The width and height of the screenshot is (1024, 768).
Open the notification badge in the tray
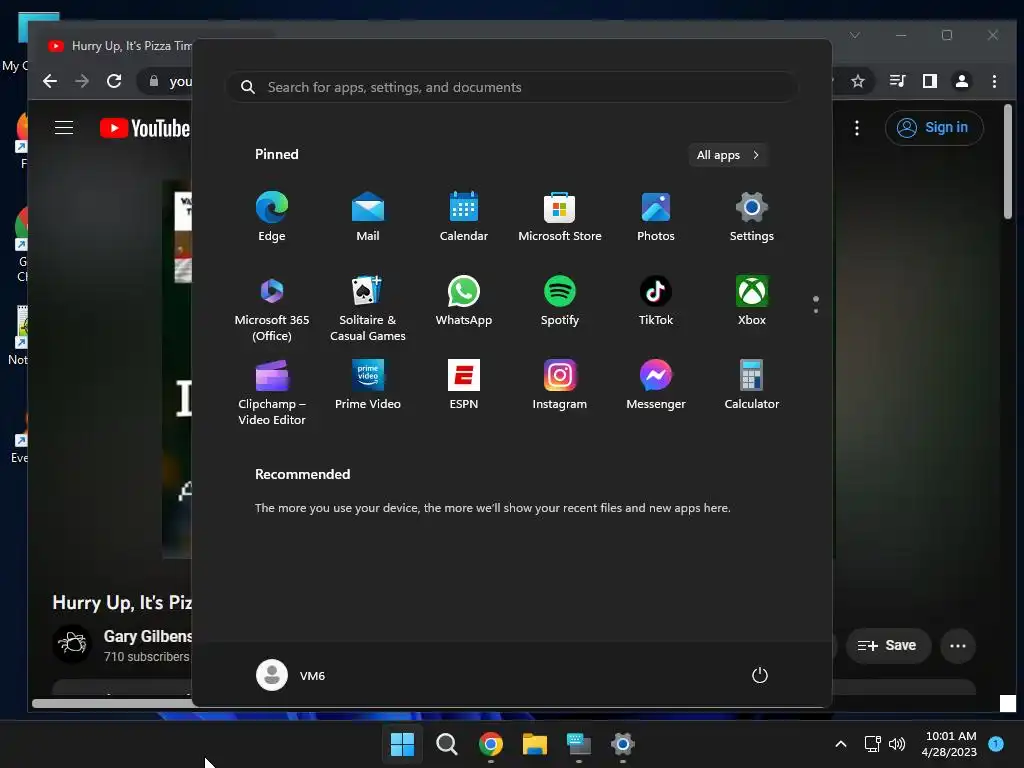(996, 744)
